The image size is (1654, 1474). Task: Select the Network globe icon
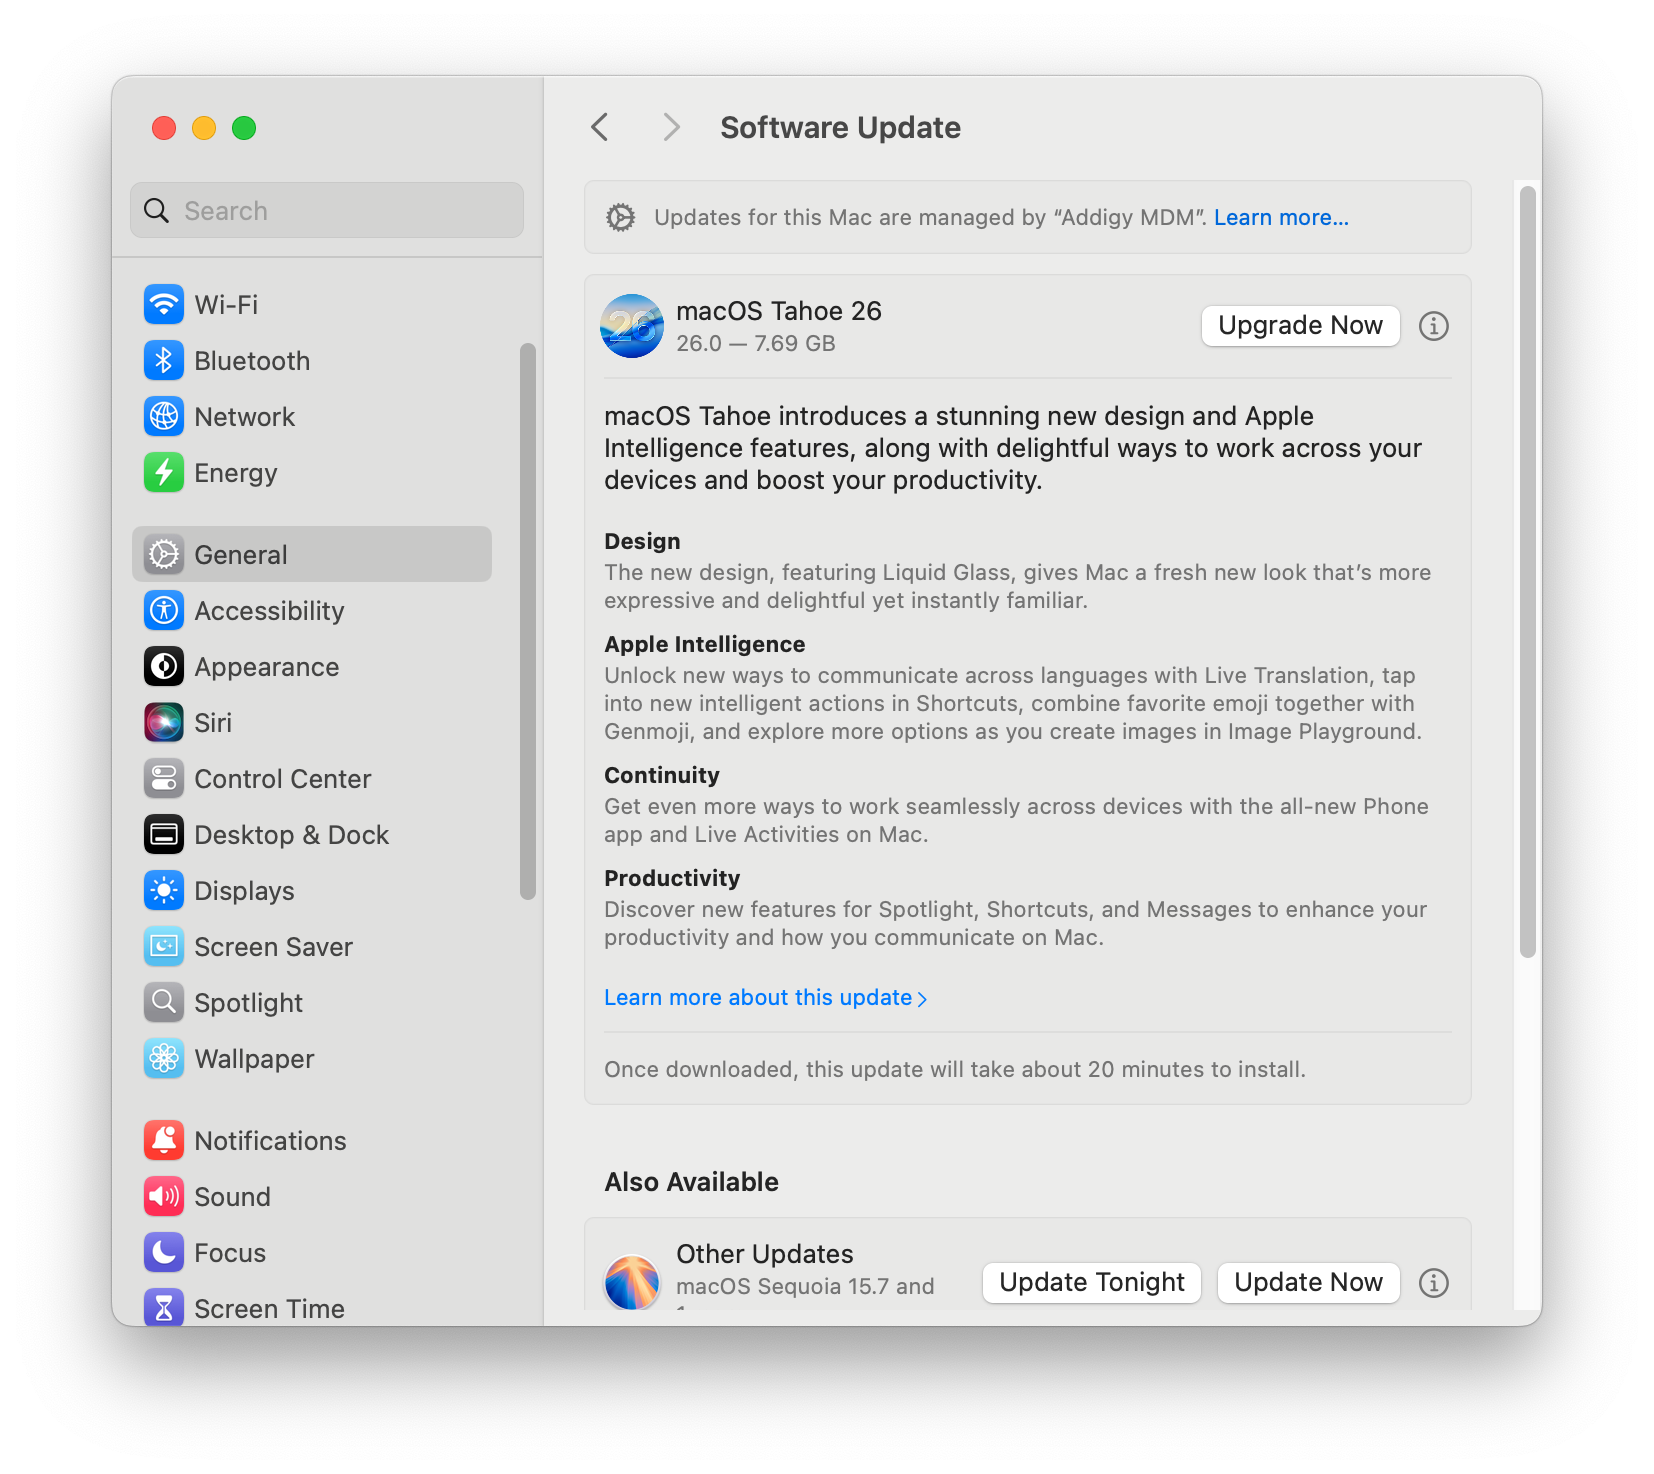164,417
